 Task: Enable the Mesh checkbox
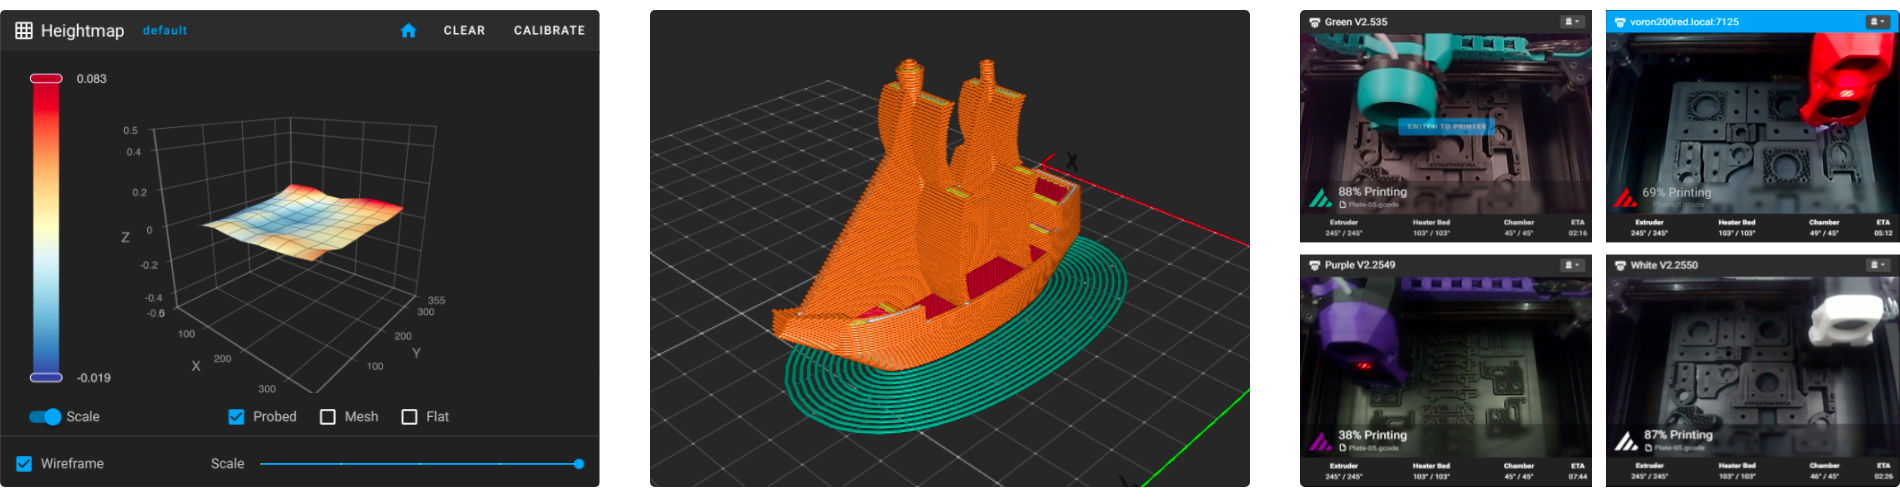[x=328, y=417]
